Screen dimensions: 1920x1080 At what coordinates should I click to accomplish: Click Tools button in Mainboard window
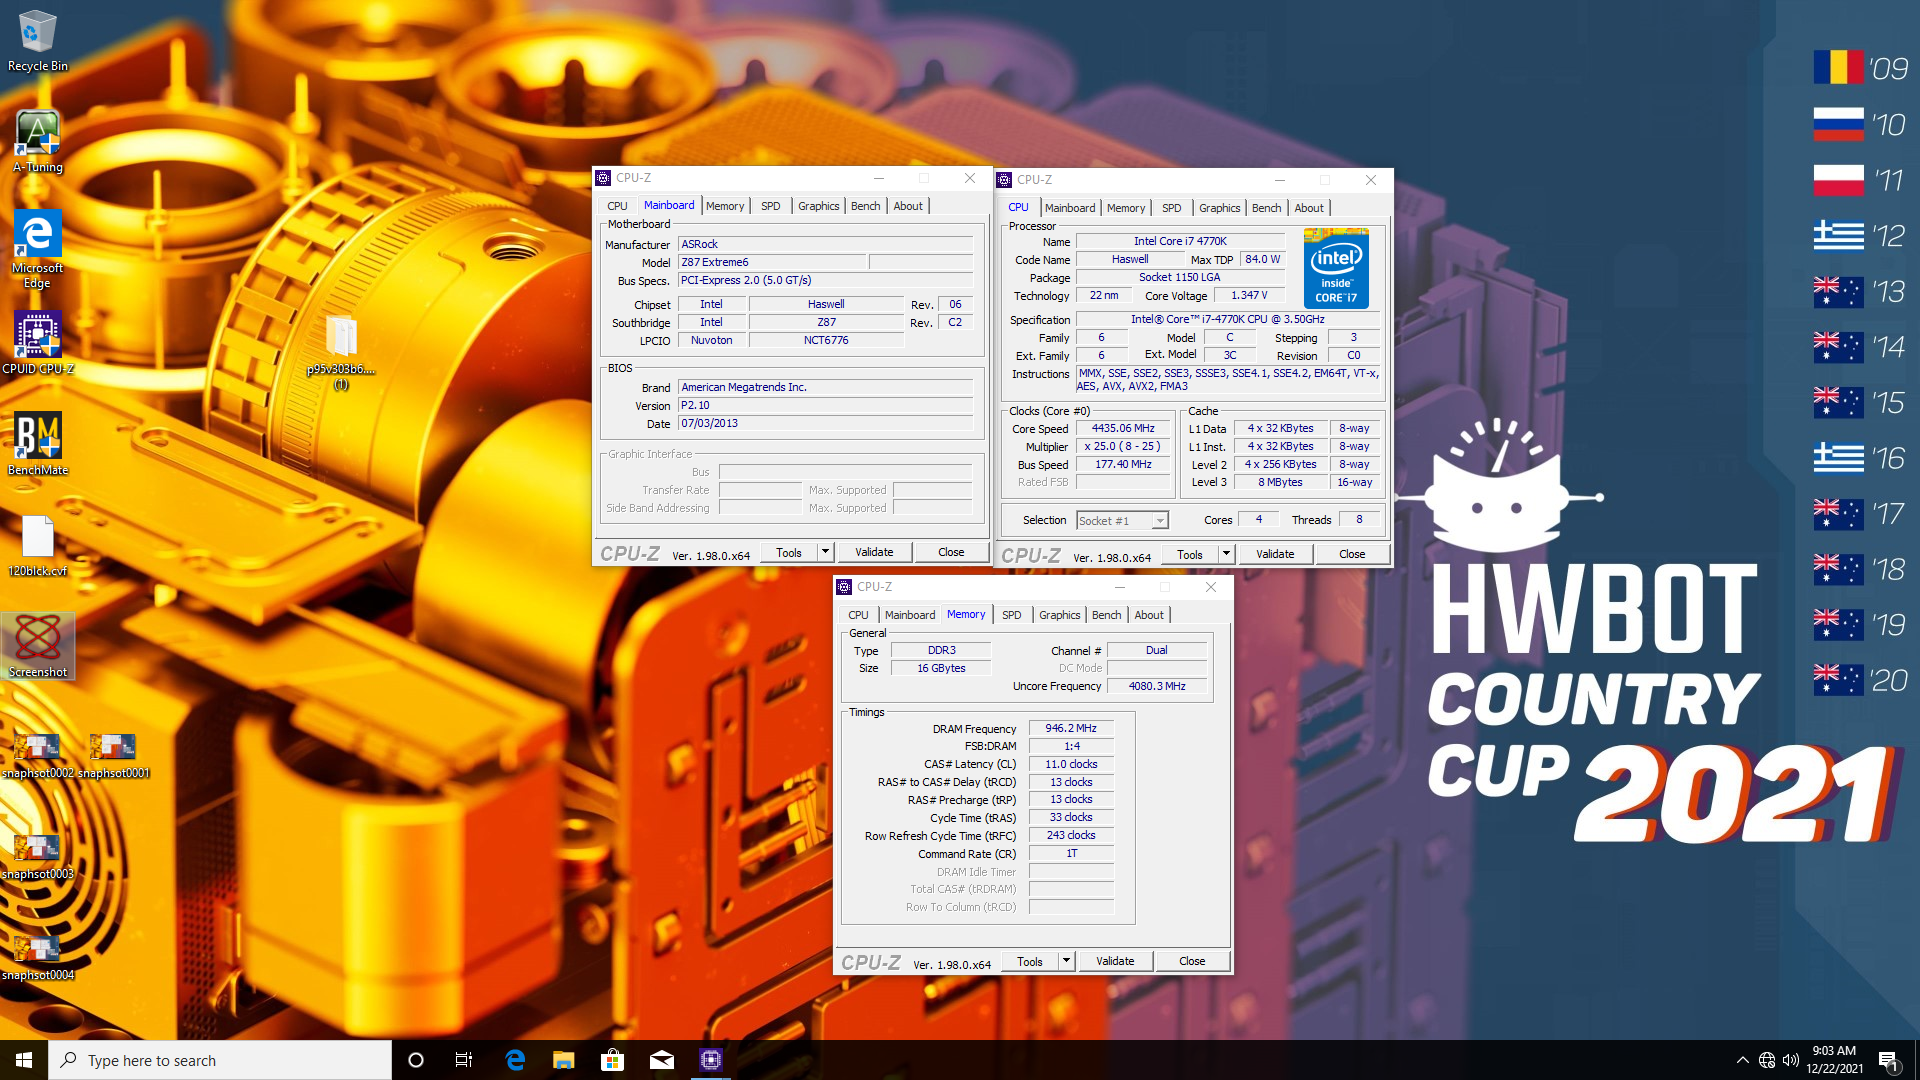pyautogui.click(x=789, y=552)
